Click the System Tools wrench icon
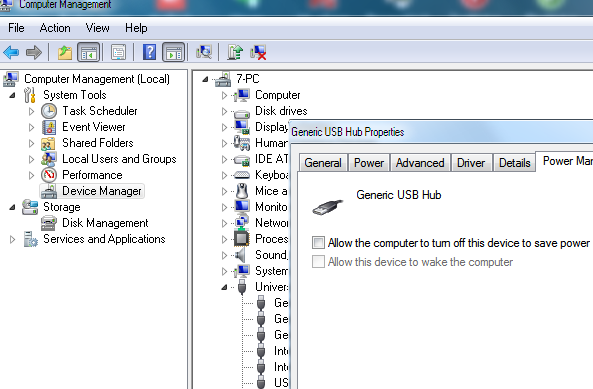593x389 pixels. tap(29, 95)
